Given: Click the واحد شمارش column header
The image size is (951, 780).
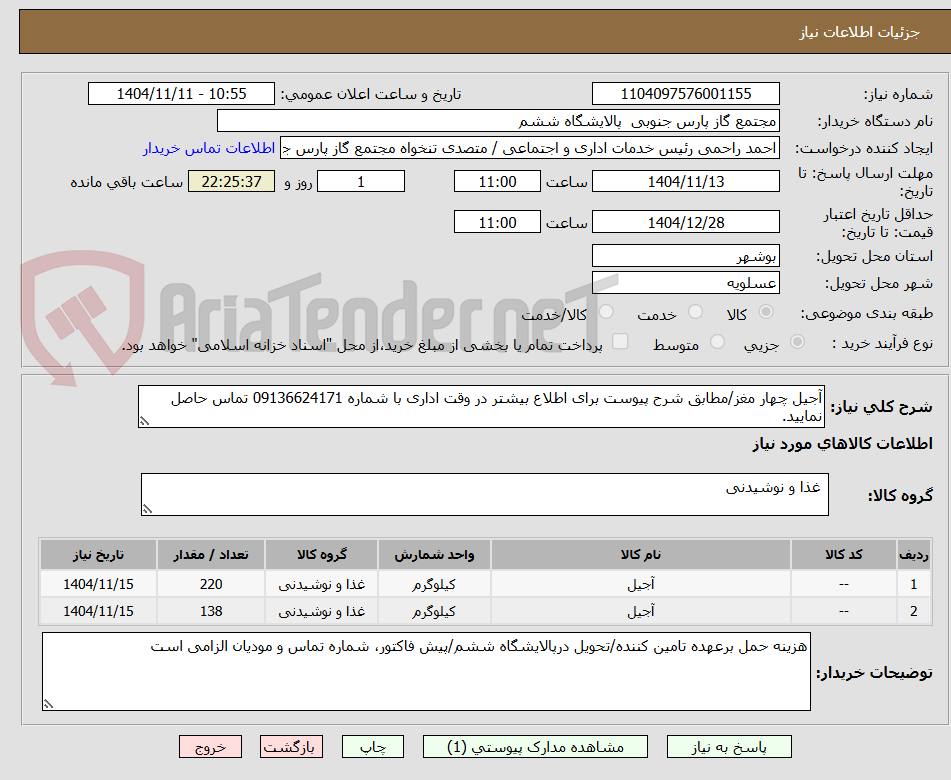Looking at the screenshot, I should (x=434, y=554).
